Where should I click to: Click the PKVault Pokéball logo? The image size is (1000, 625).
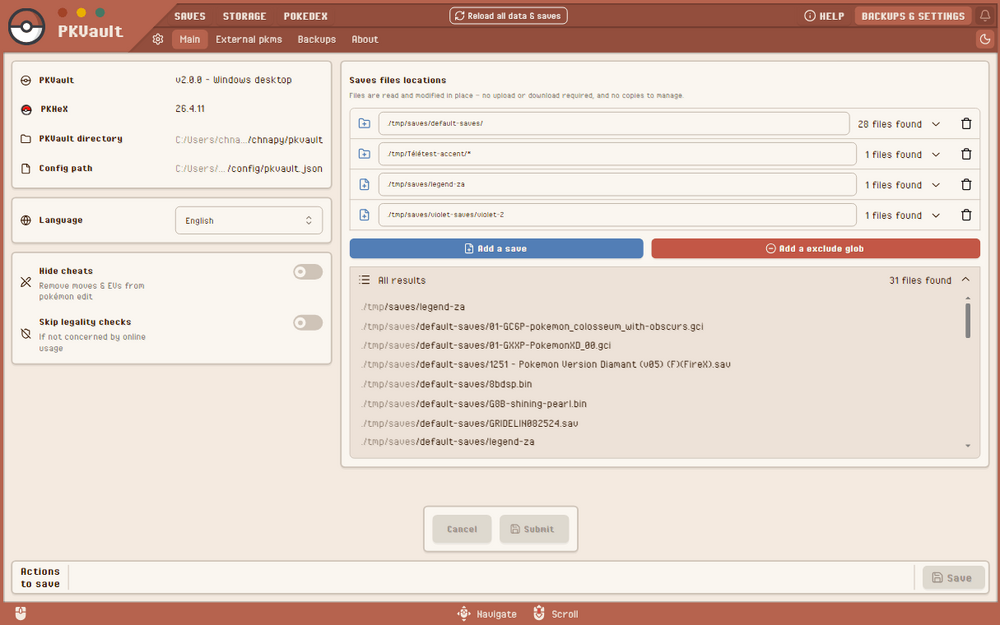pyautogui.click(x=27, y=27)
